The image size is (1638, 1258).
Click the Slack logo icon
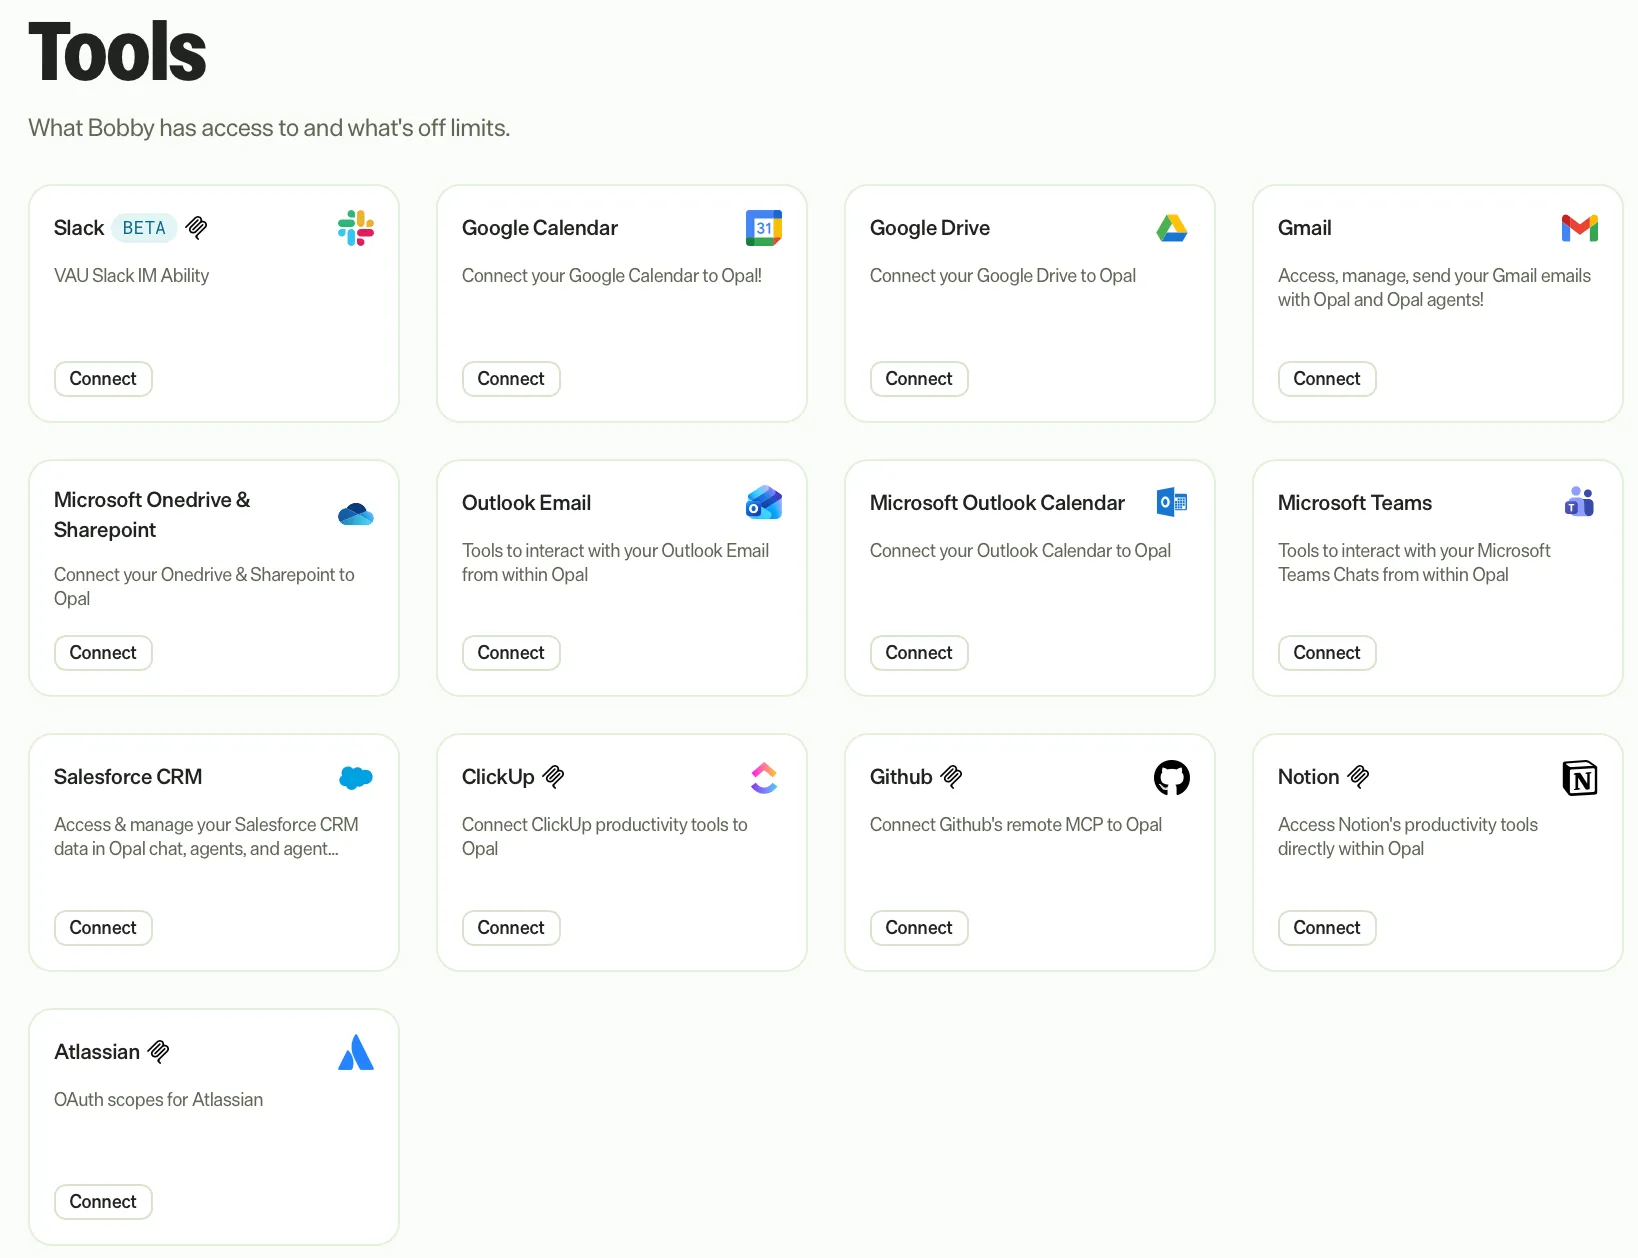(356, 228)
